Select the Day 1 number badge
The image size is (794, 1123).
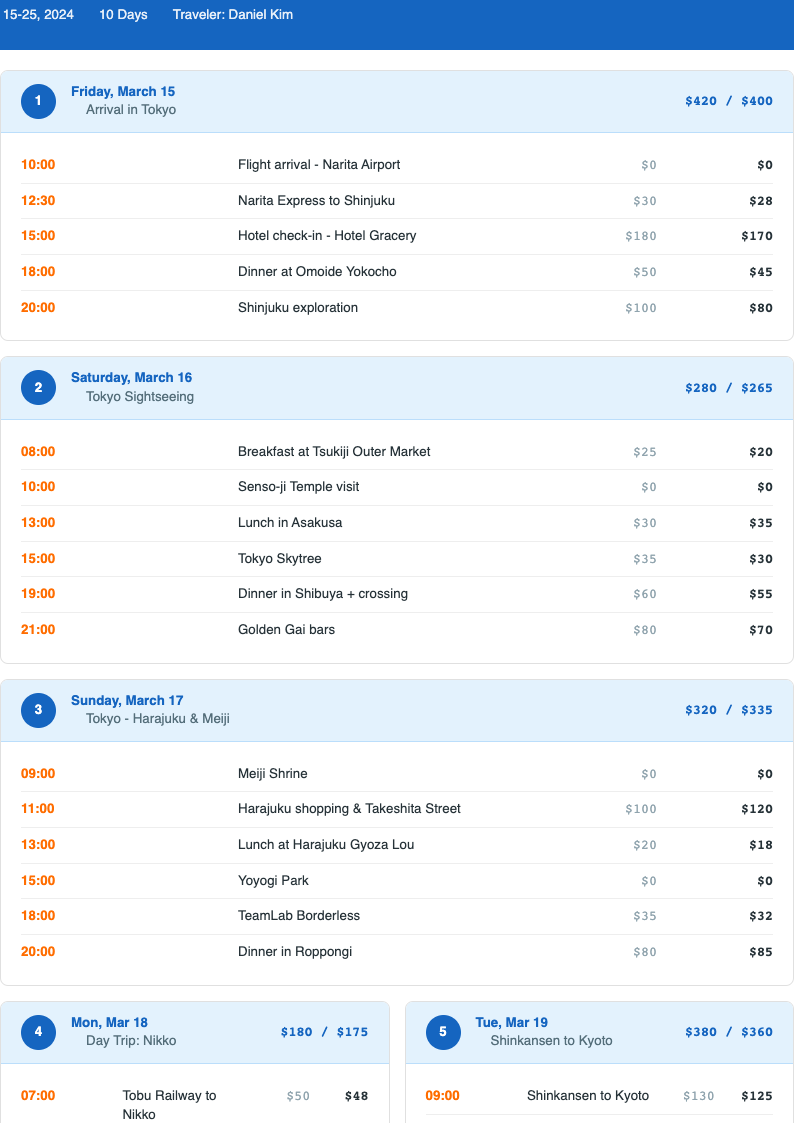(38, 101)
